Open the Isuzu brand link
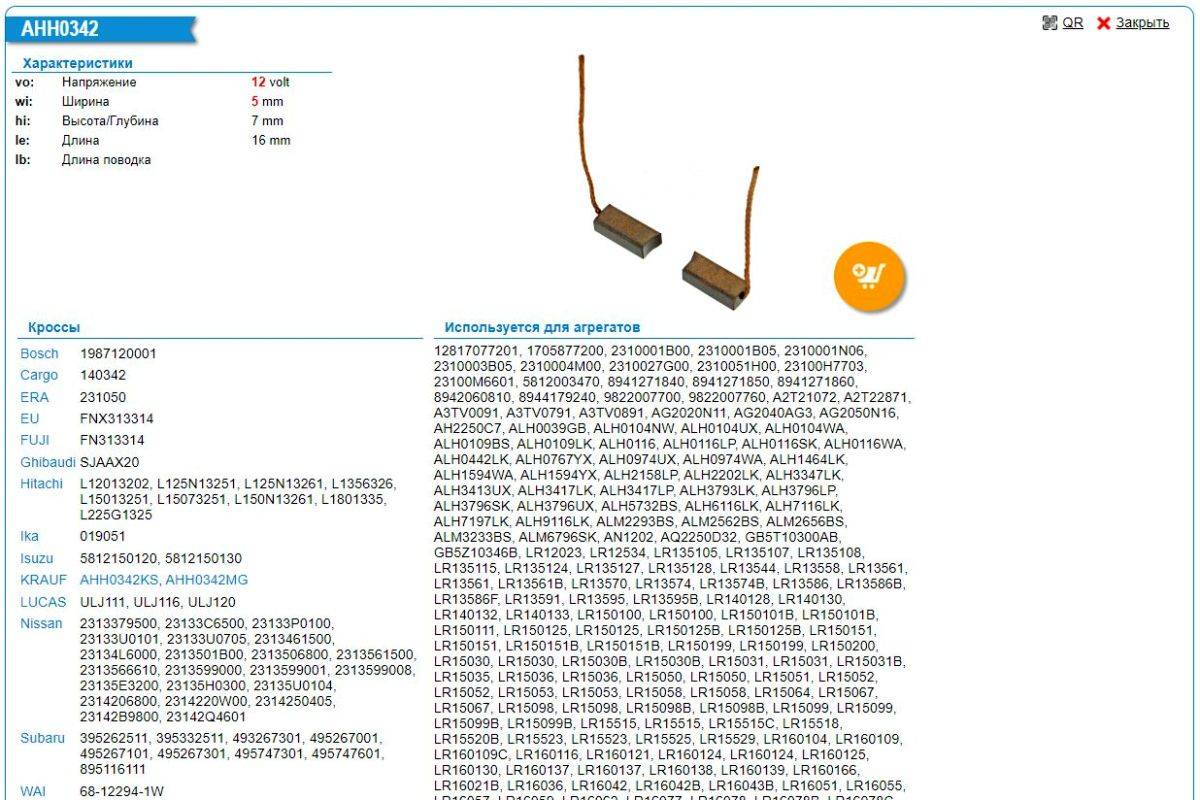This screenshot has width=1200, height=800. [x=37, y=558]
